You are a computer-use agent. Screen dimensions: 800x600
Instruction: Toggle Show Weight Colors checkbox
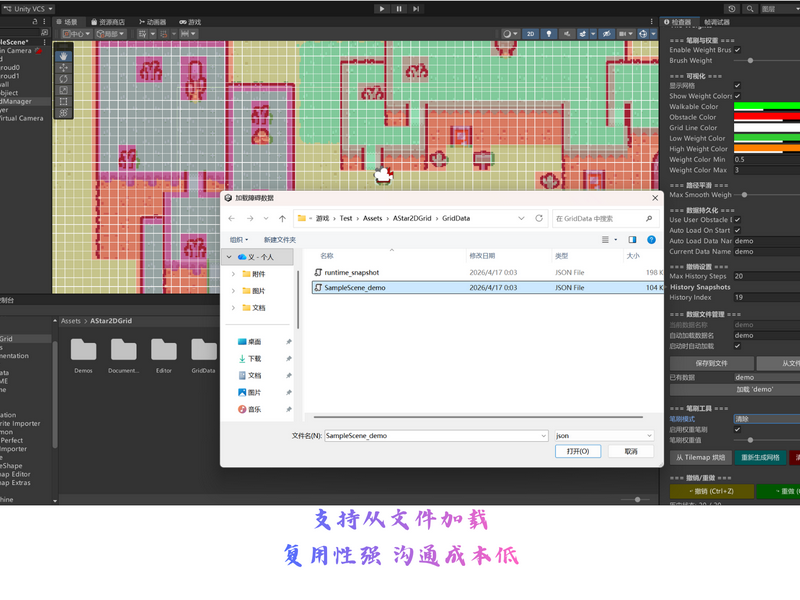(738, 96)
